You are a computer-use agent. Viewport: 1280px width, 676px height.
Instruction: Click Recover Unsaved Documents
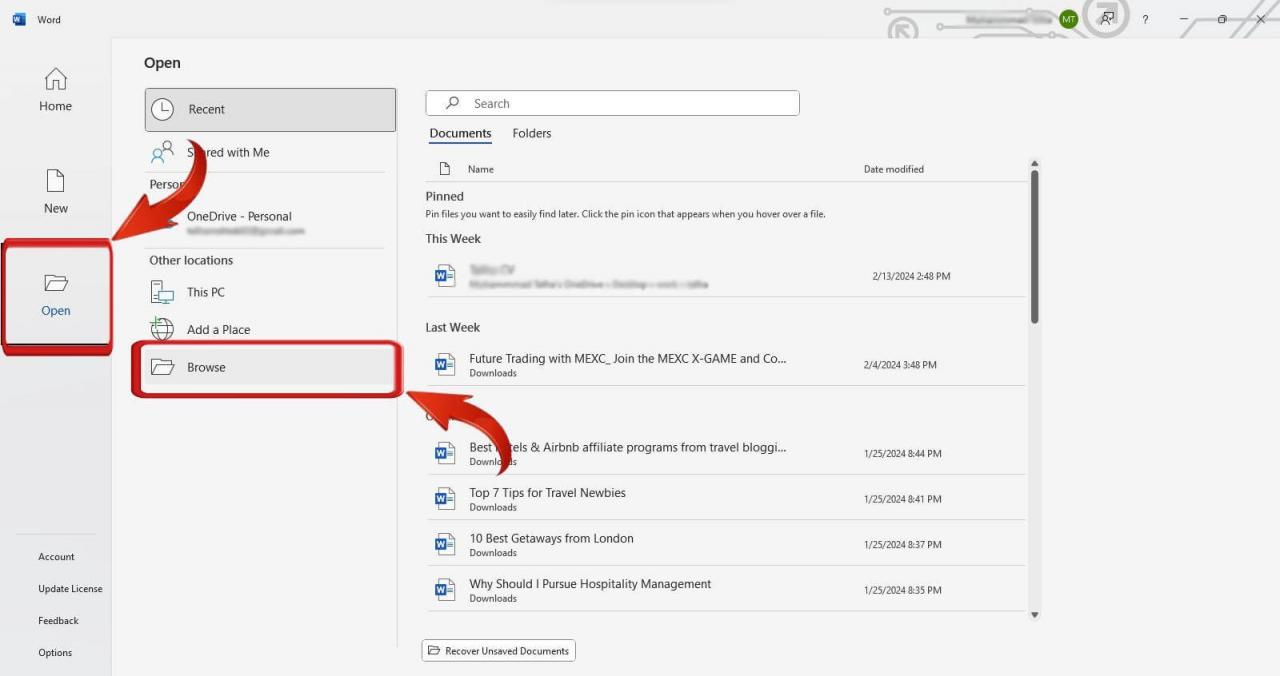(x=498, y=650)
